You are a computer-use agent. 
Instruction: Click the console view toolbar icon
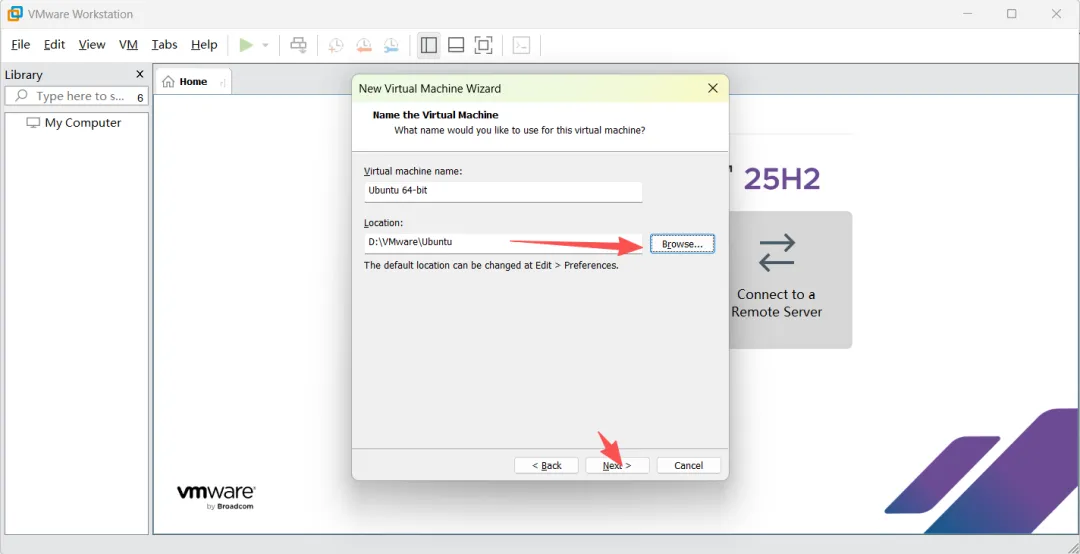point(522,45)
